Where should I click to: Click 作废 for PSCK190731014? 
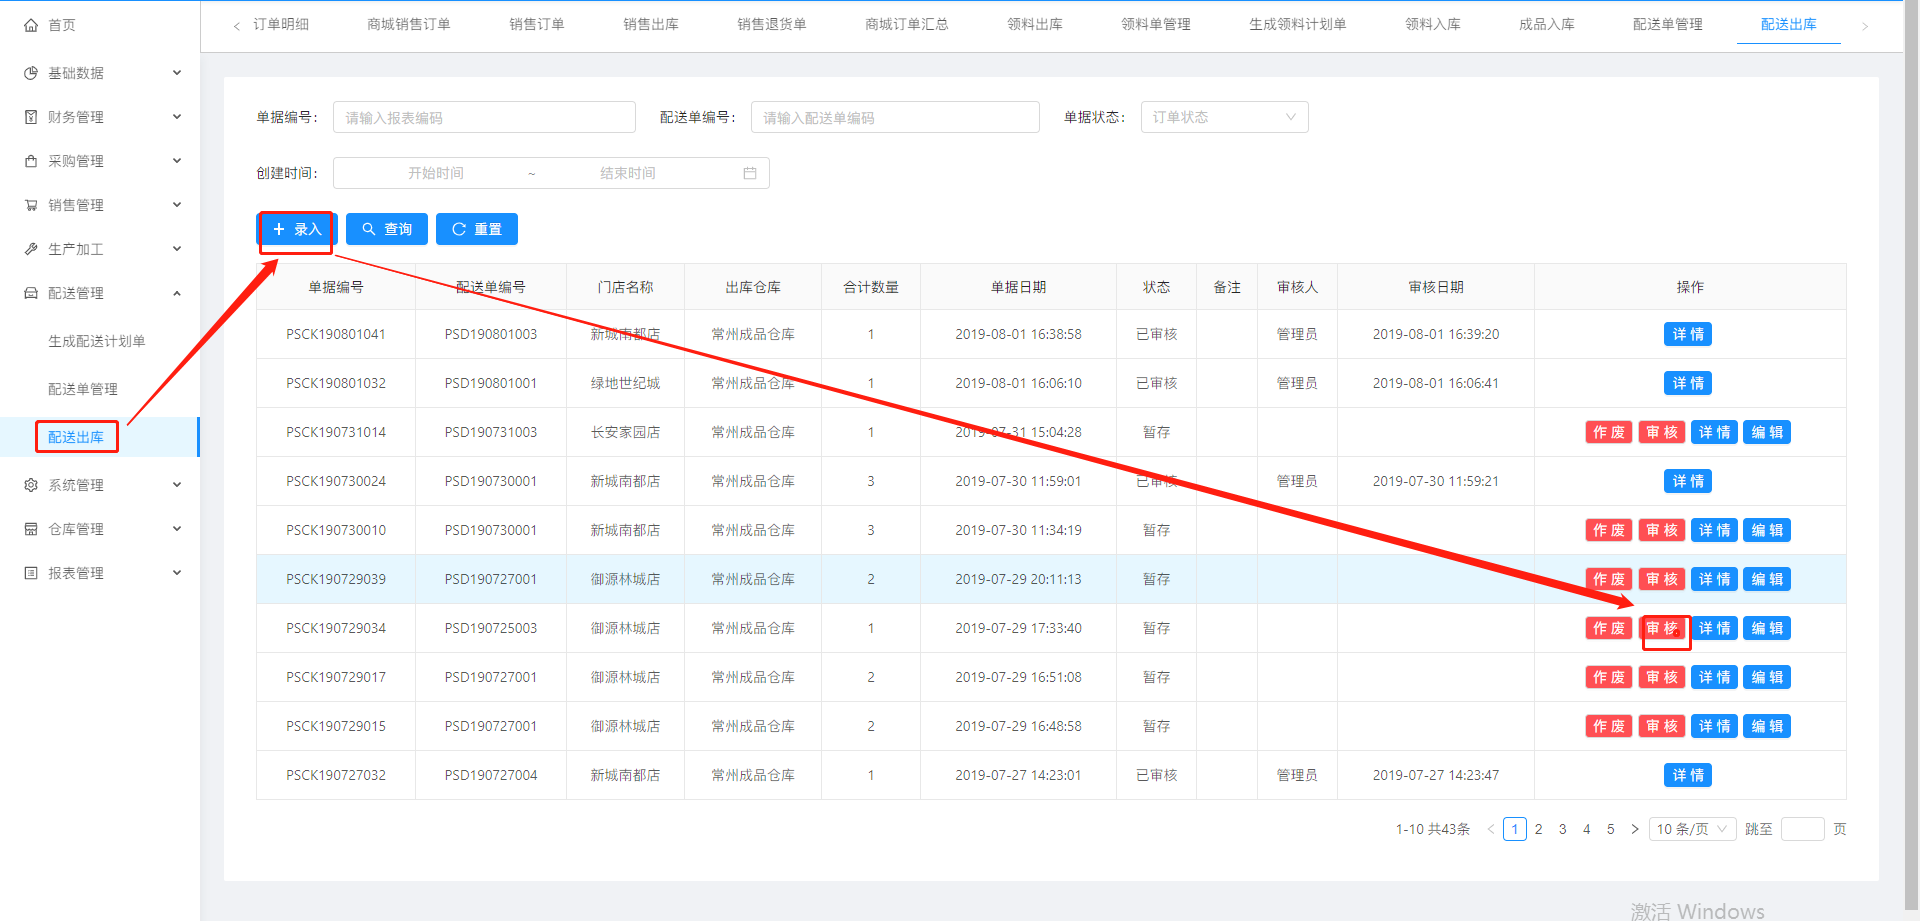[x=1609, y=432]
